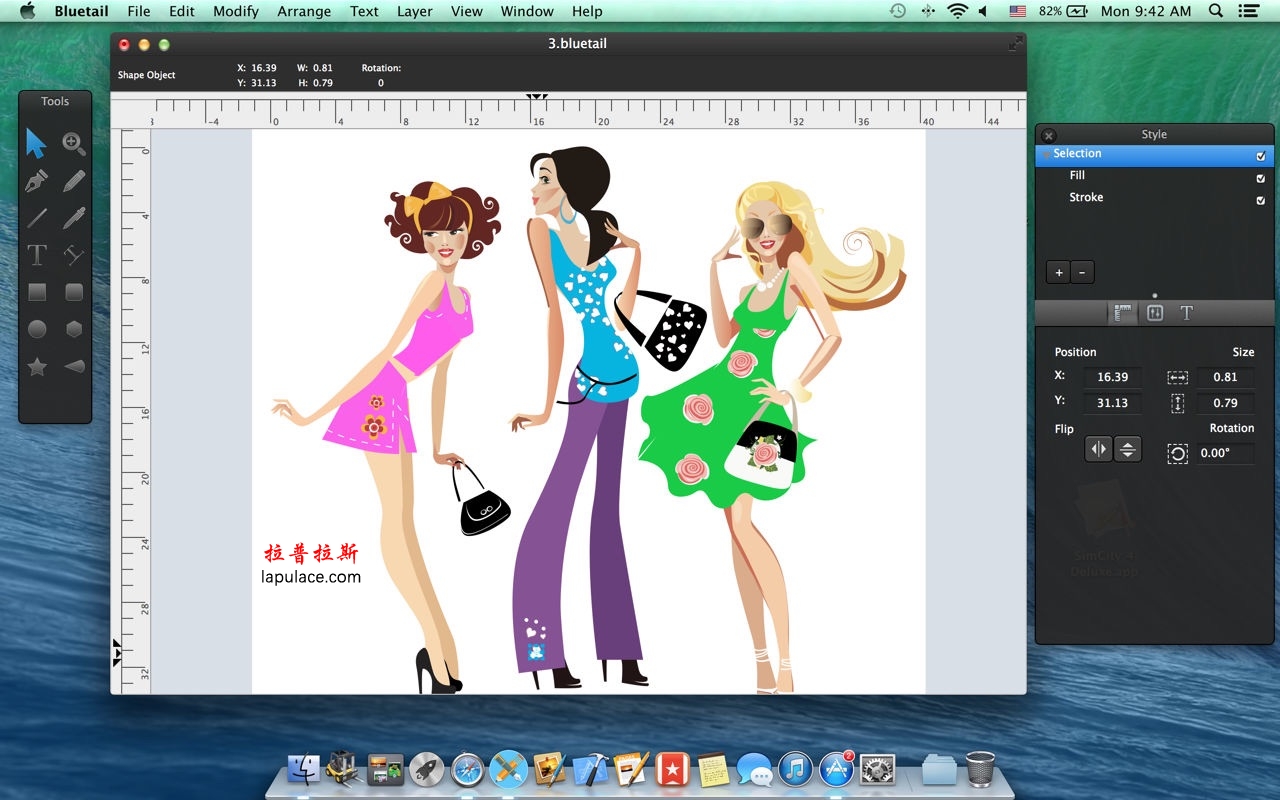Image resolution: width=1280 pixels, height=800 pixels.
Task: Open the Edit menu
Action: pyautogui.click(x=182, y=11)
